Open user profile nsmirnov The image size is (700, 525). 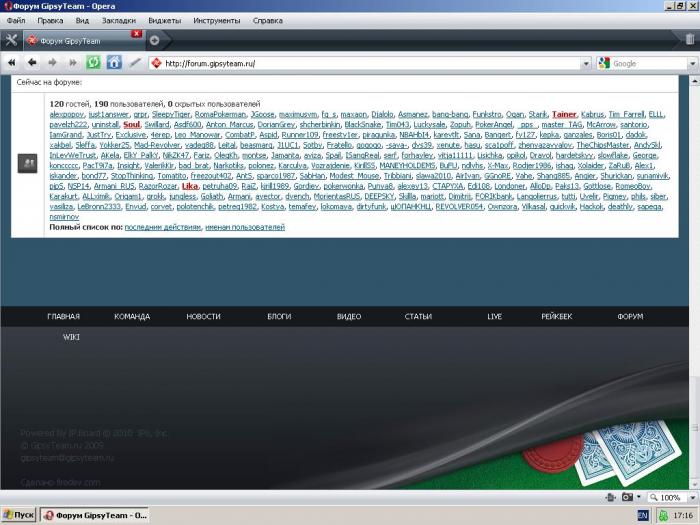tap(64, 217)
